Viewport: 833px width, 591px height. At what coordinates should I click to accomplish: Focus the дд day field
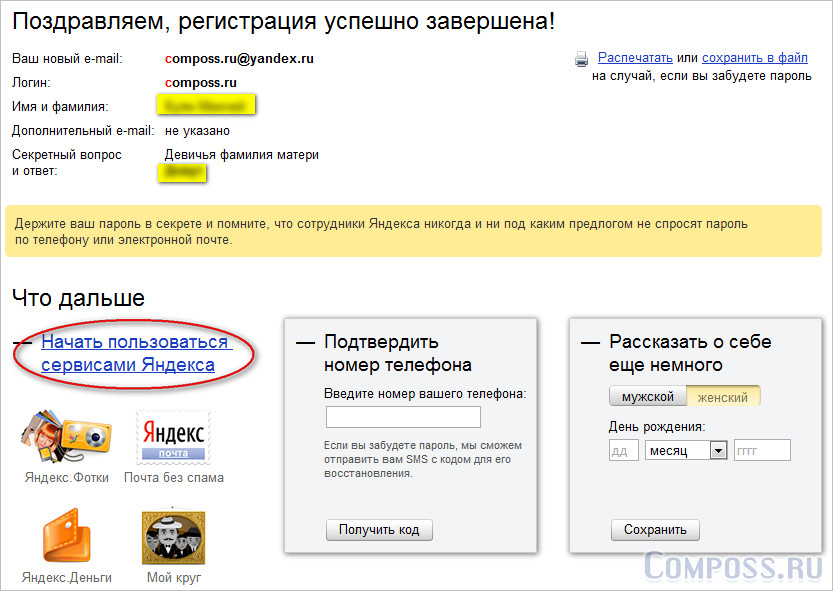coord(624,451)
